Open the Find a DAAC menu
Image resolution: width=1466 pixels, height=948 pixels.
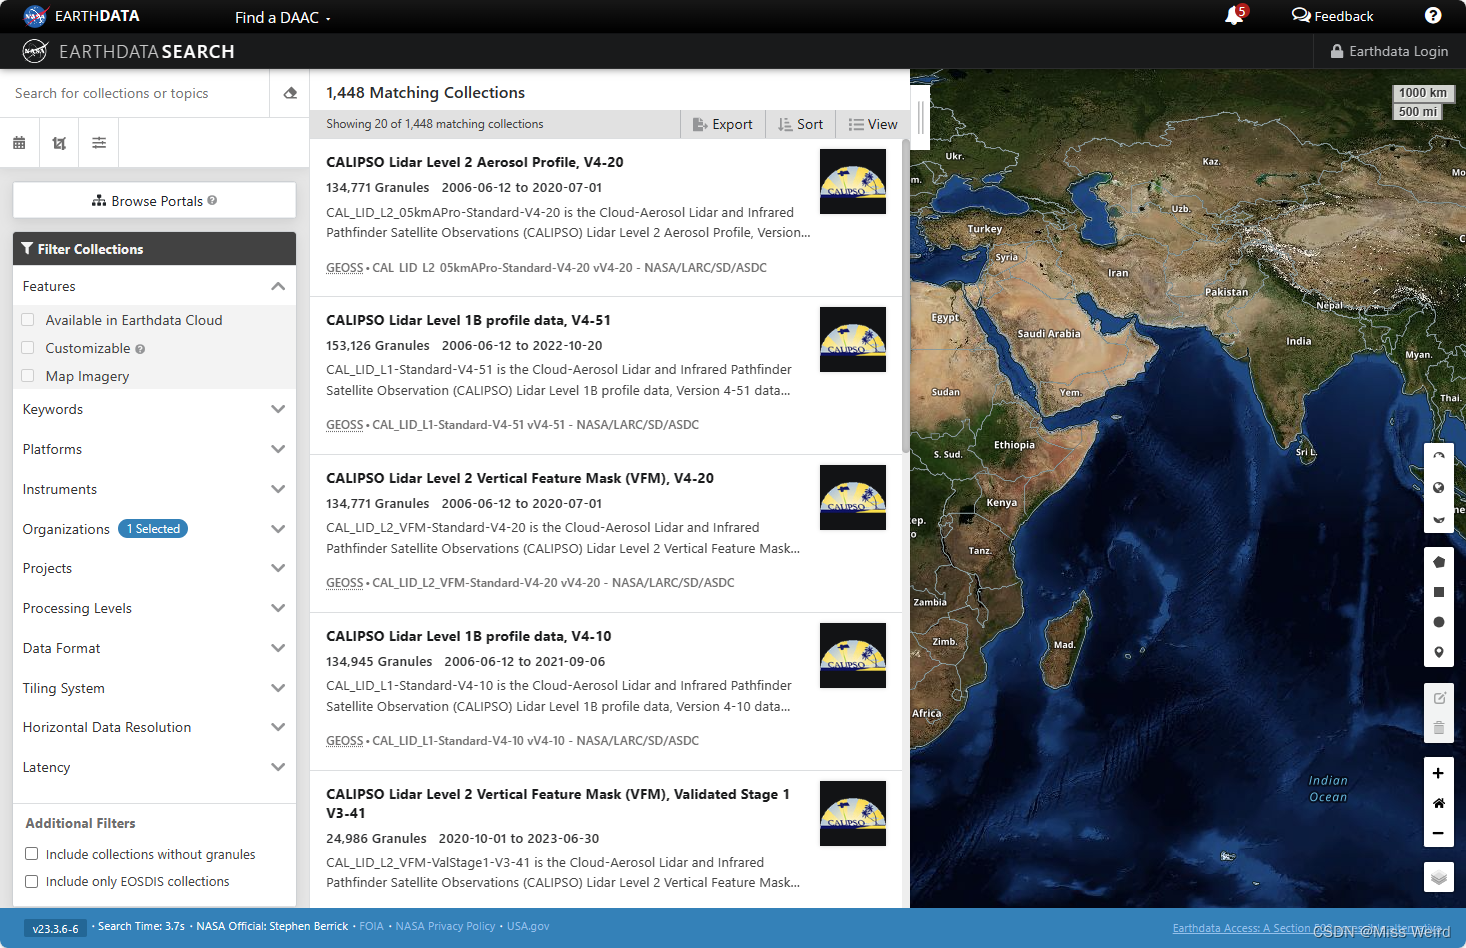282,17
